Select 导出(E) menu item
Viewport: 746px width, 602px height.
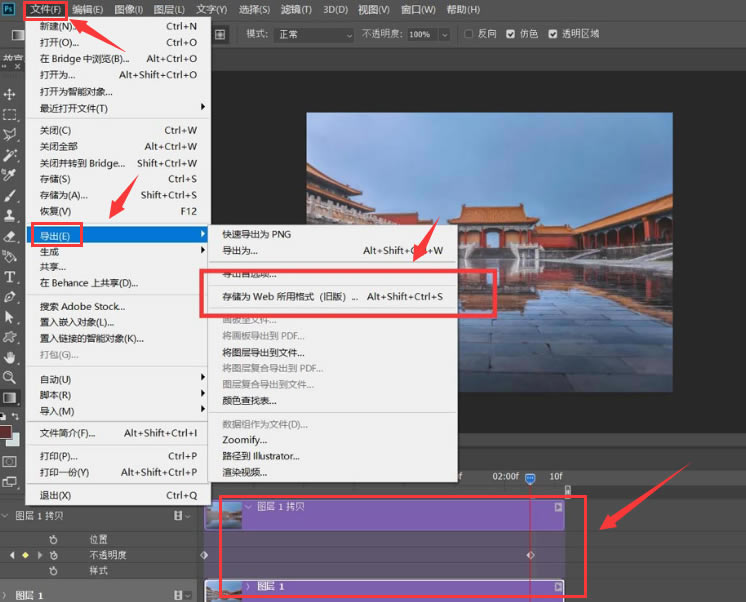click(x=118, y=235)
